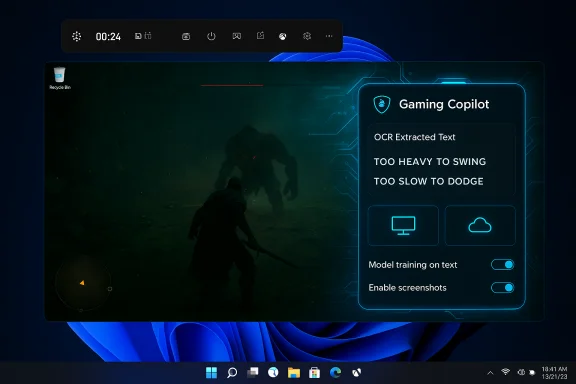Click the TOO SLOW TO DODGE text

(x=428, y=182)
